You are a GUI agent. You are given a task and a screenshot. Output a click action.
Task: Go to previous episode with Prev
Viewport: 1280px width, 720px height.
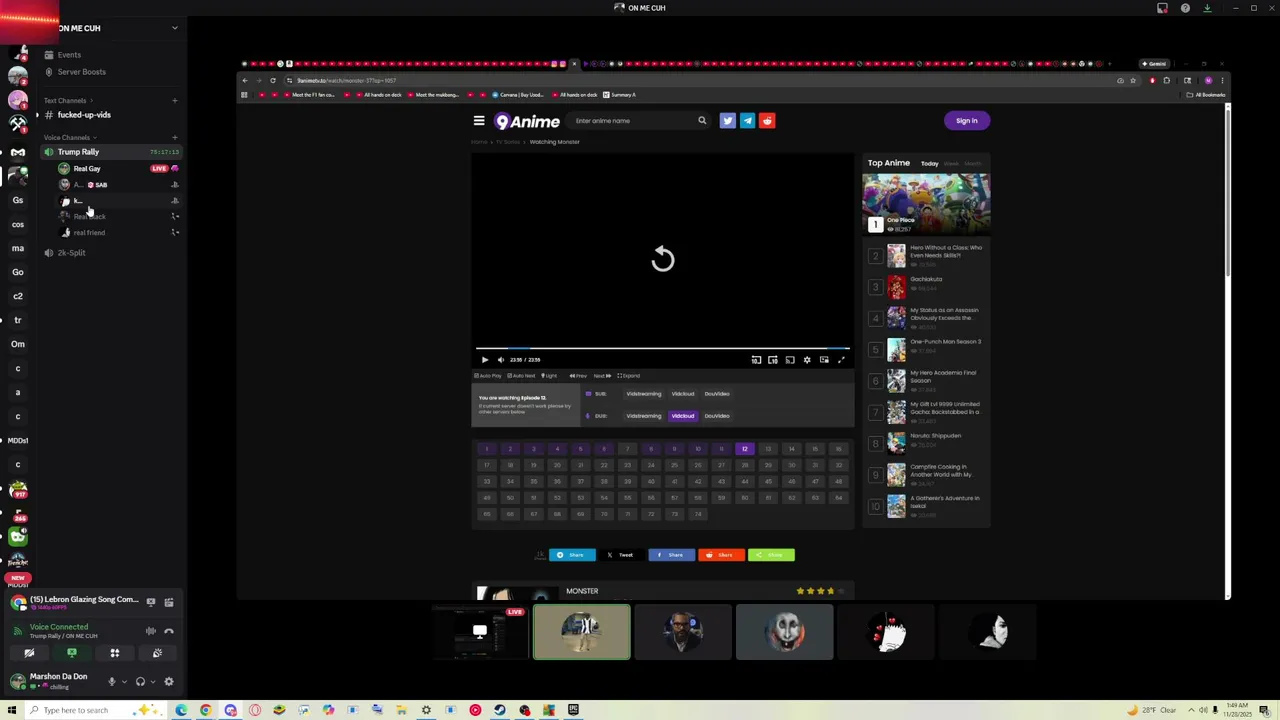(x=579, y=376)
